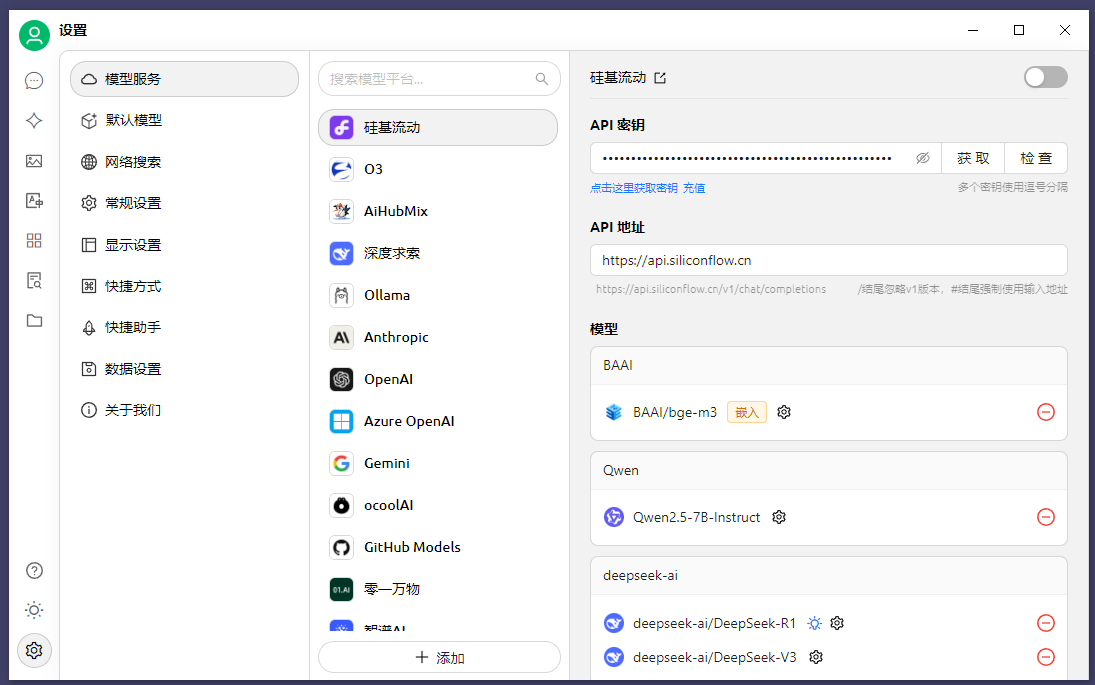The width and height of the screenshot is (1095, 685).
Task: Select the Agents sparkle icon in sidebar
Action: 33,120
